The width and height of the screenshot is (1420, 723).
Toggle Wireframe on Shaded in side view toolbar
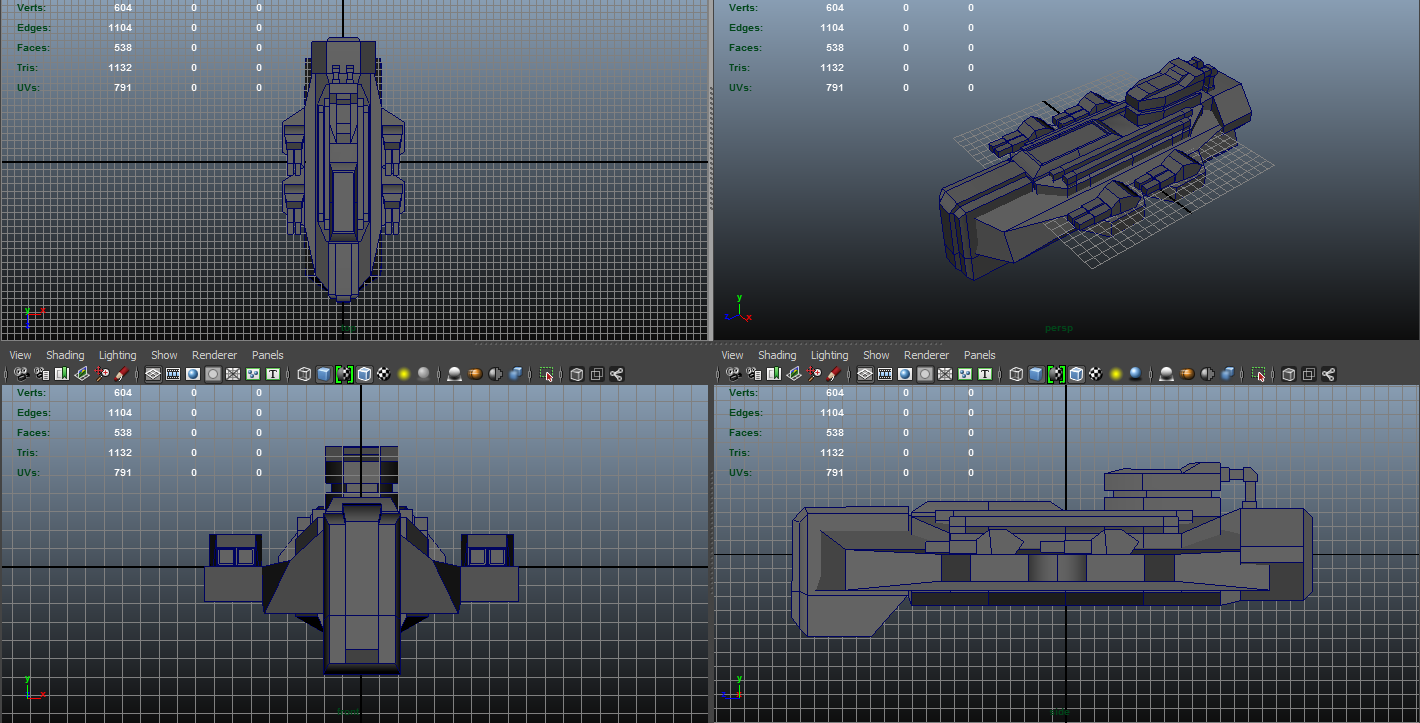pyautogui.click(x=1076, y=374)
